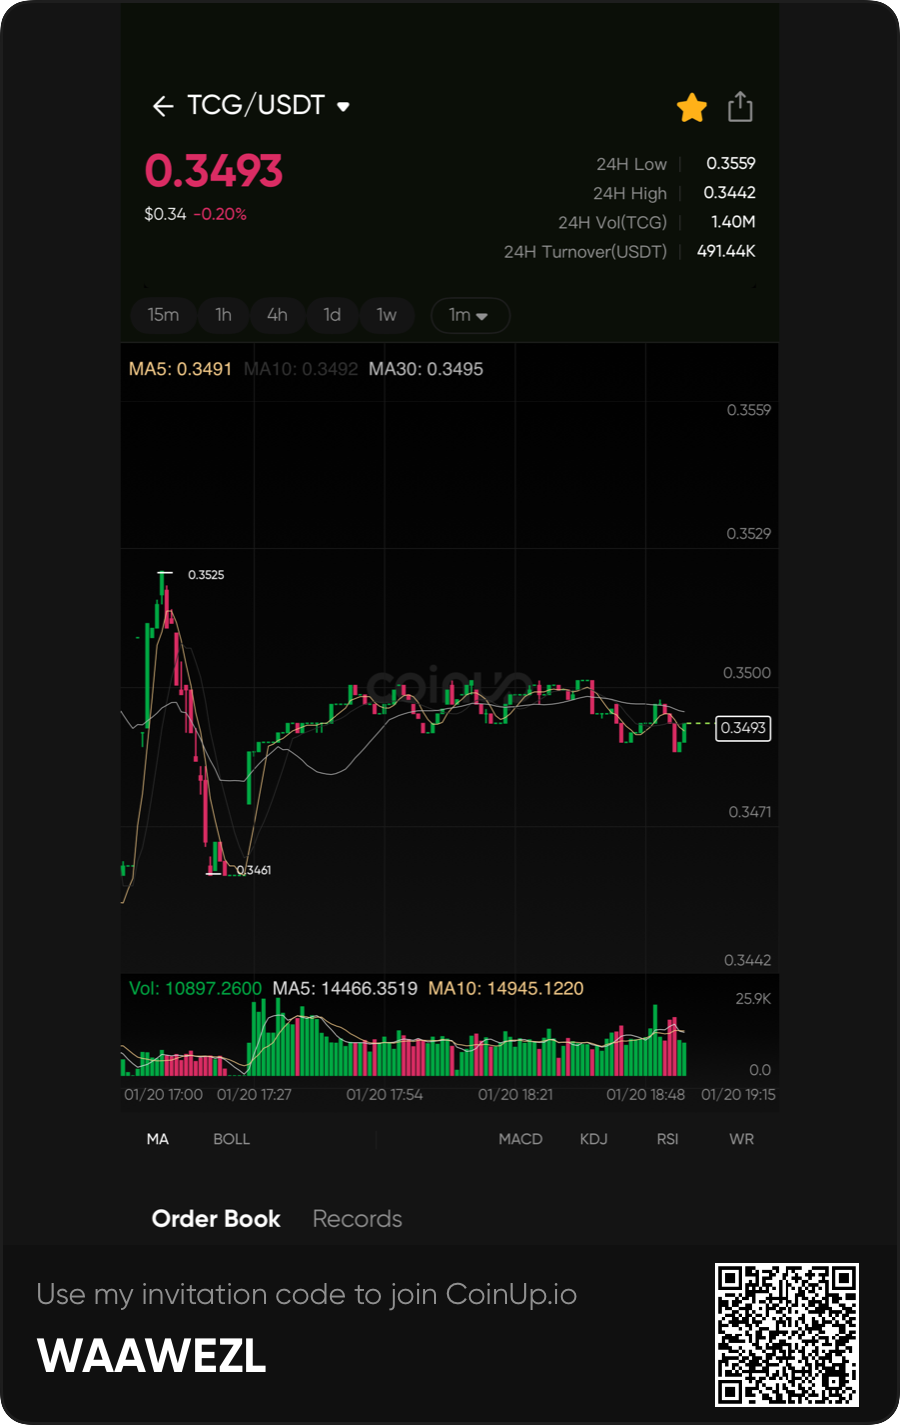Switch chart to 4h interval
900x1425 pixels.
pos(277,315)
